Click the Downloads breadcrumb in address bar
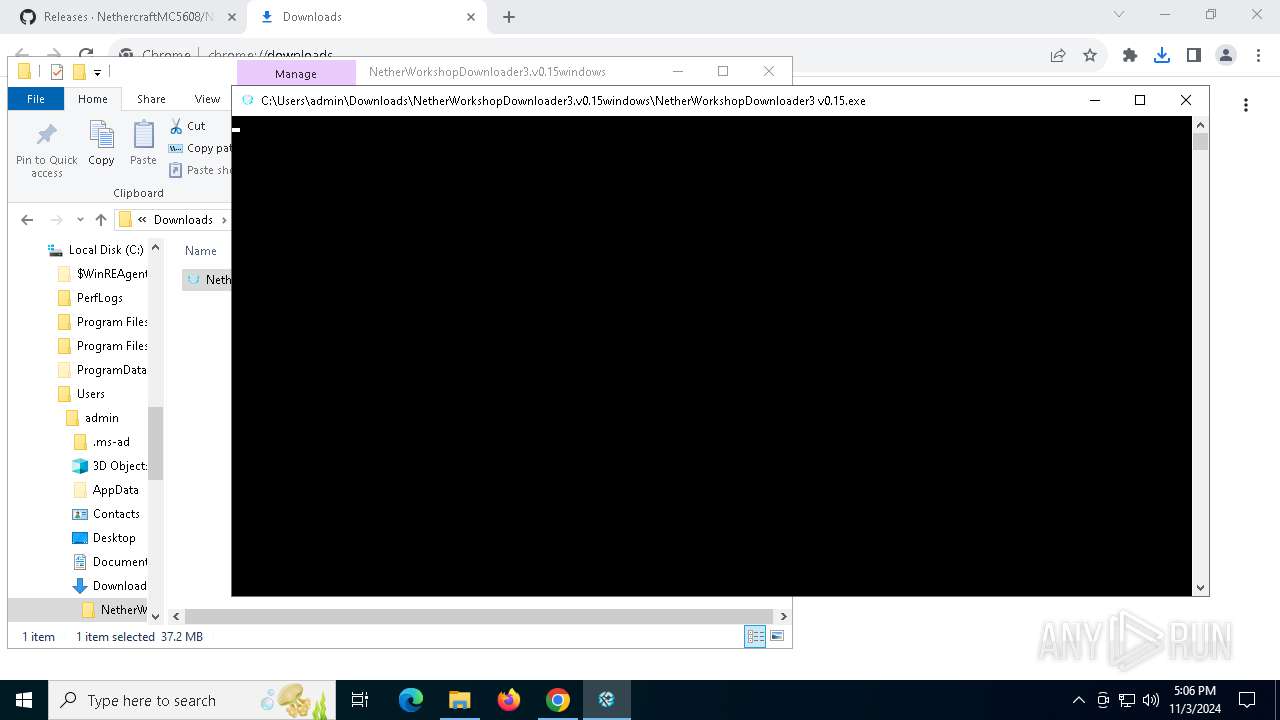 [x=183, y=220]
